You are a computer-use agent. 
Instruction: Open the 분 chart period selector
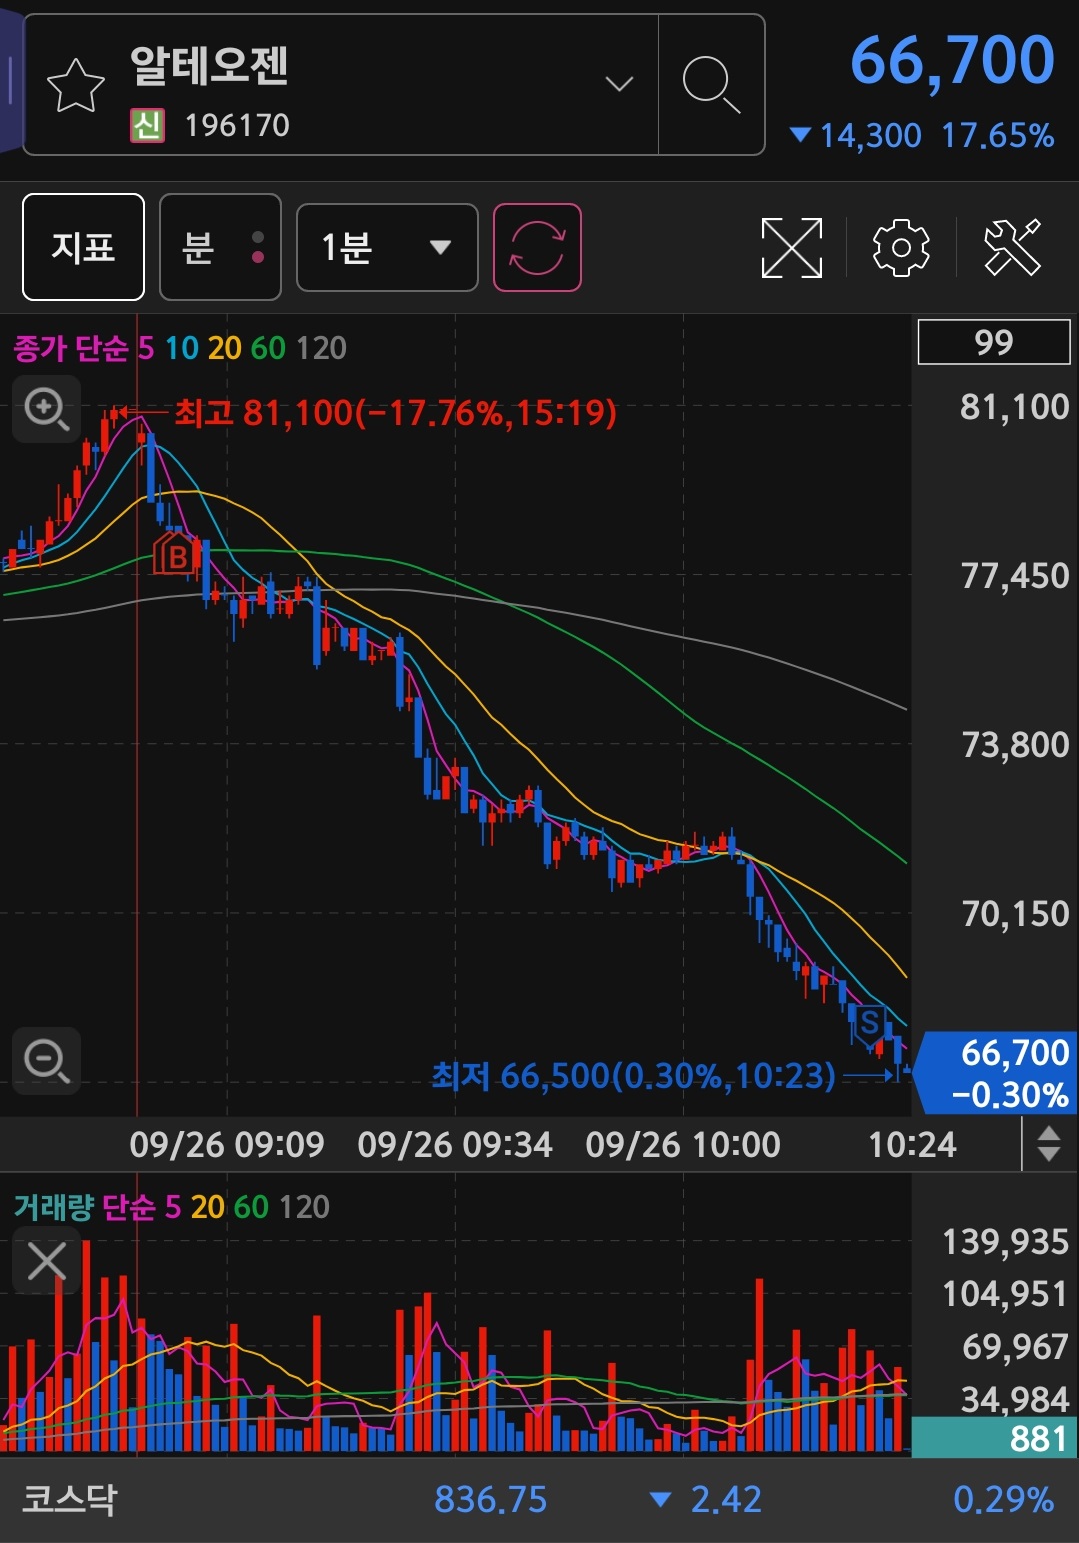220,247
